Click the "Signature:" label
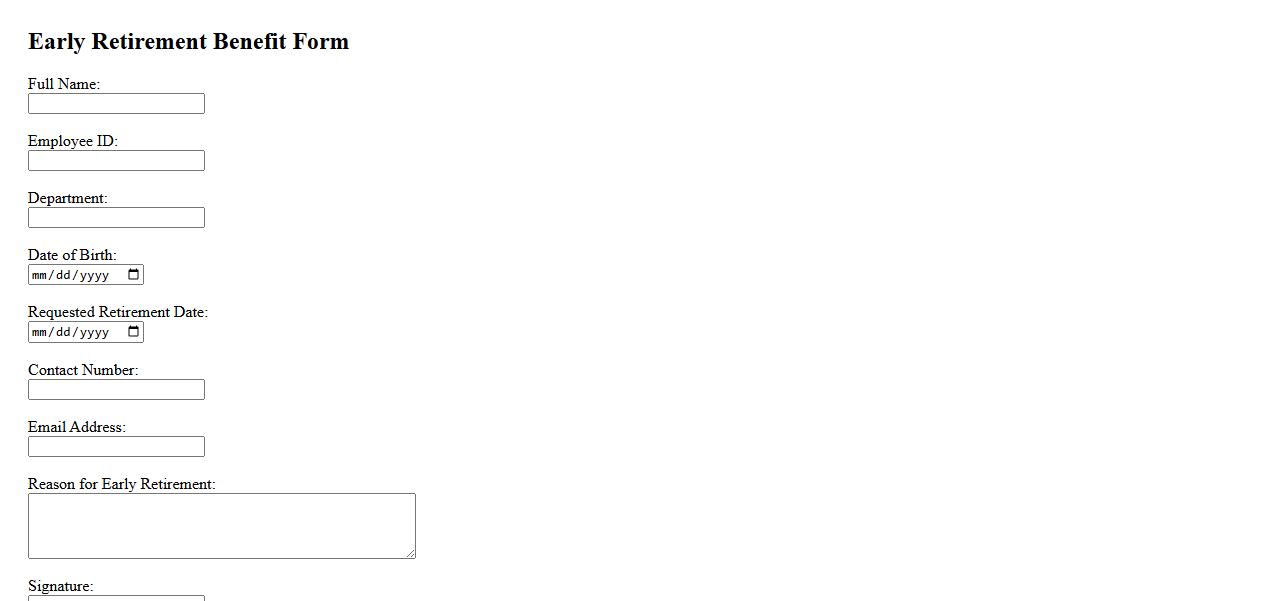The image size is (1278, 601). pyautogui.click(x=60, y=586)
